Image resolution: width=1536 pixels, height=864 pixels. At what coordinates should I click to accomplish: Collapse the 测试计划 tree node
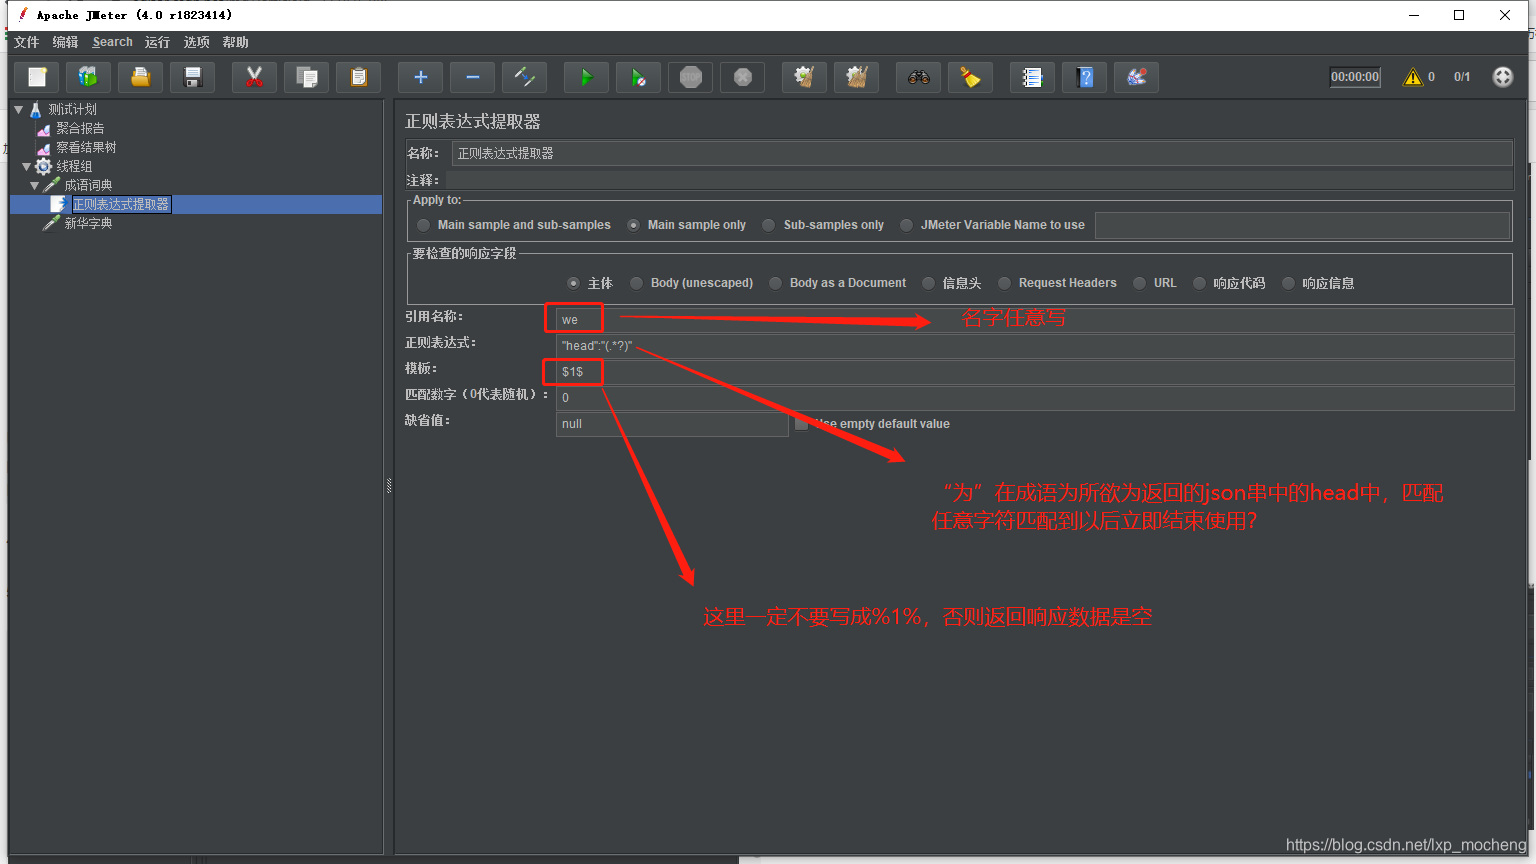pos(19,109)
